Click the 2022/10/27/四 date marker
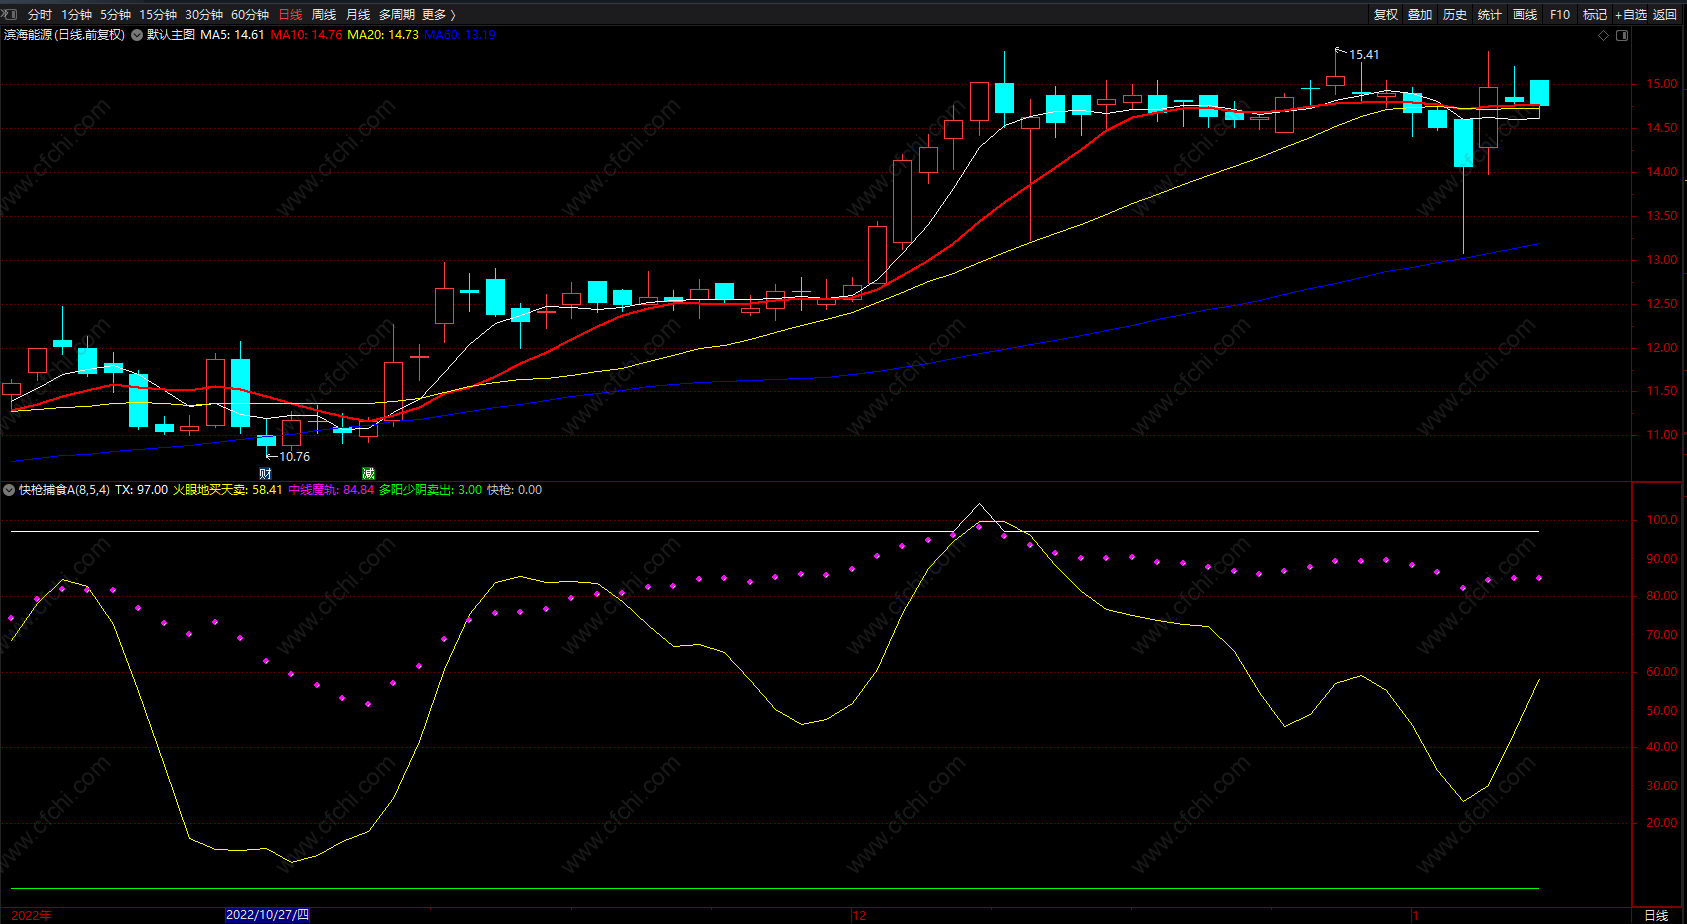 [x=267, y=915]
